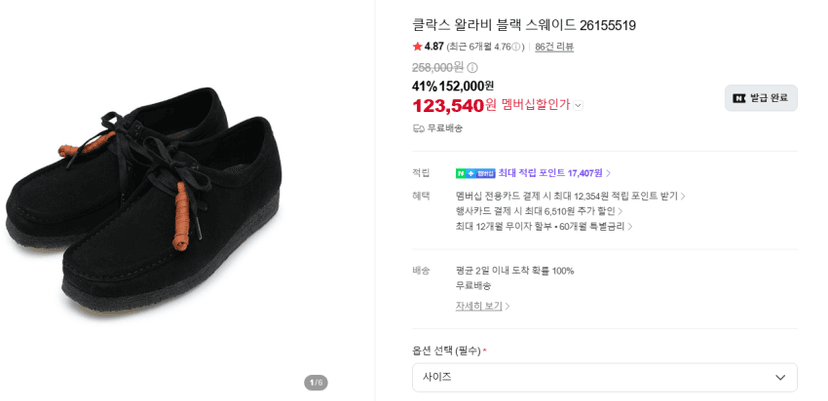Open the 사이즈 option dropdown
The image size is (828, 401).
pyautogui.click(x=605, y=377)
